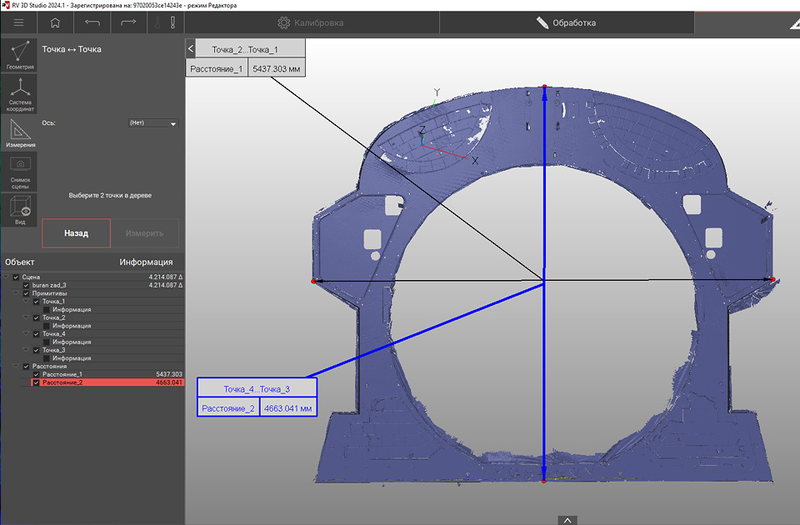Click the Home icon in top toolbar

[55, 22]
